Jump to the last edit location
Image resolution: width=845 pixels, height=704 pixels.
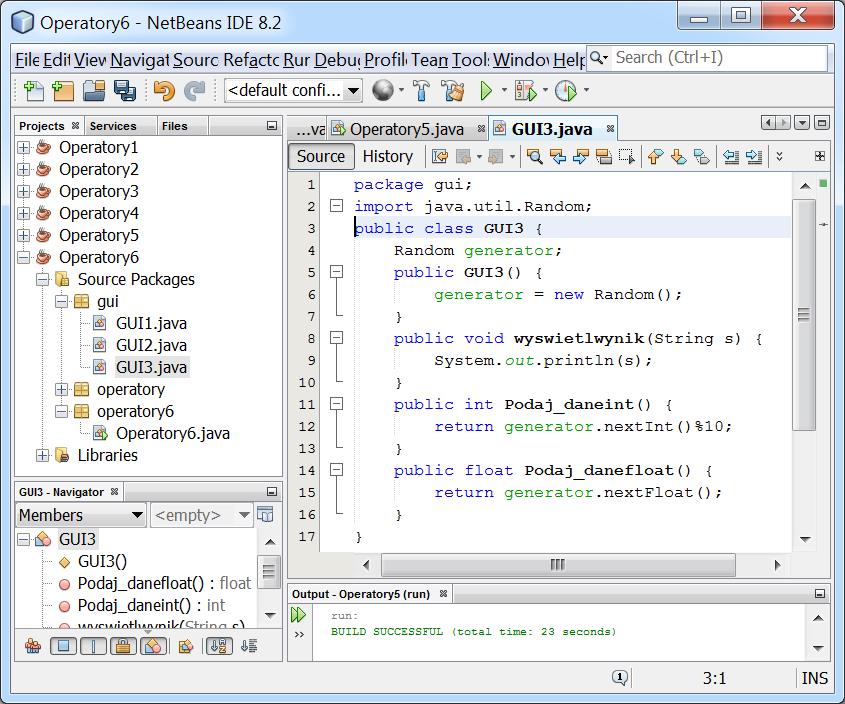(440, 156)
